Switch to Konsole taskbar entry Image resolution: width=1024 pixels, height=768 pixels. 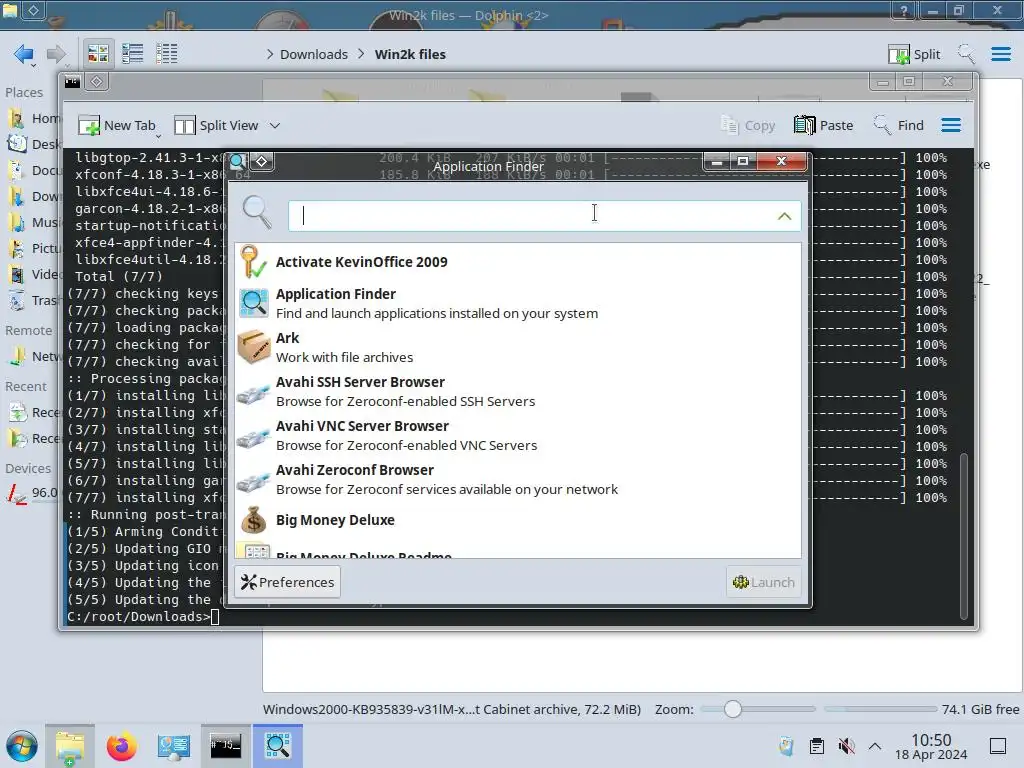pyautogui.click(x=225, y=746)
